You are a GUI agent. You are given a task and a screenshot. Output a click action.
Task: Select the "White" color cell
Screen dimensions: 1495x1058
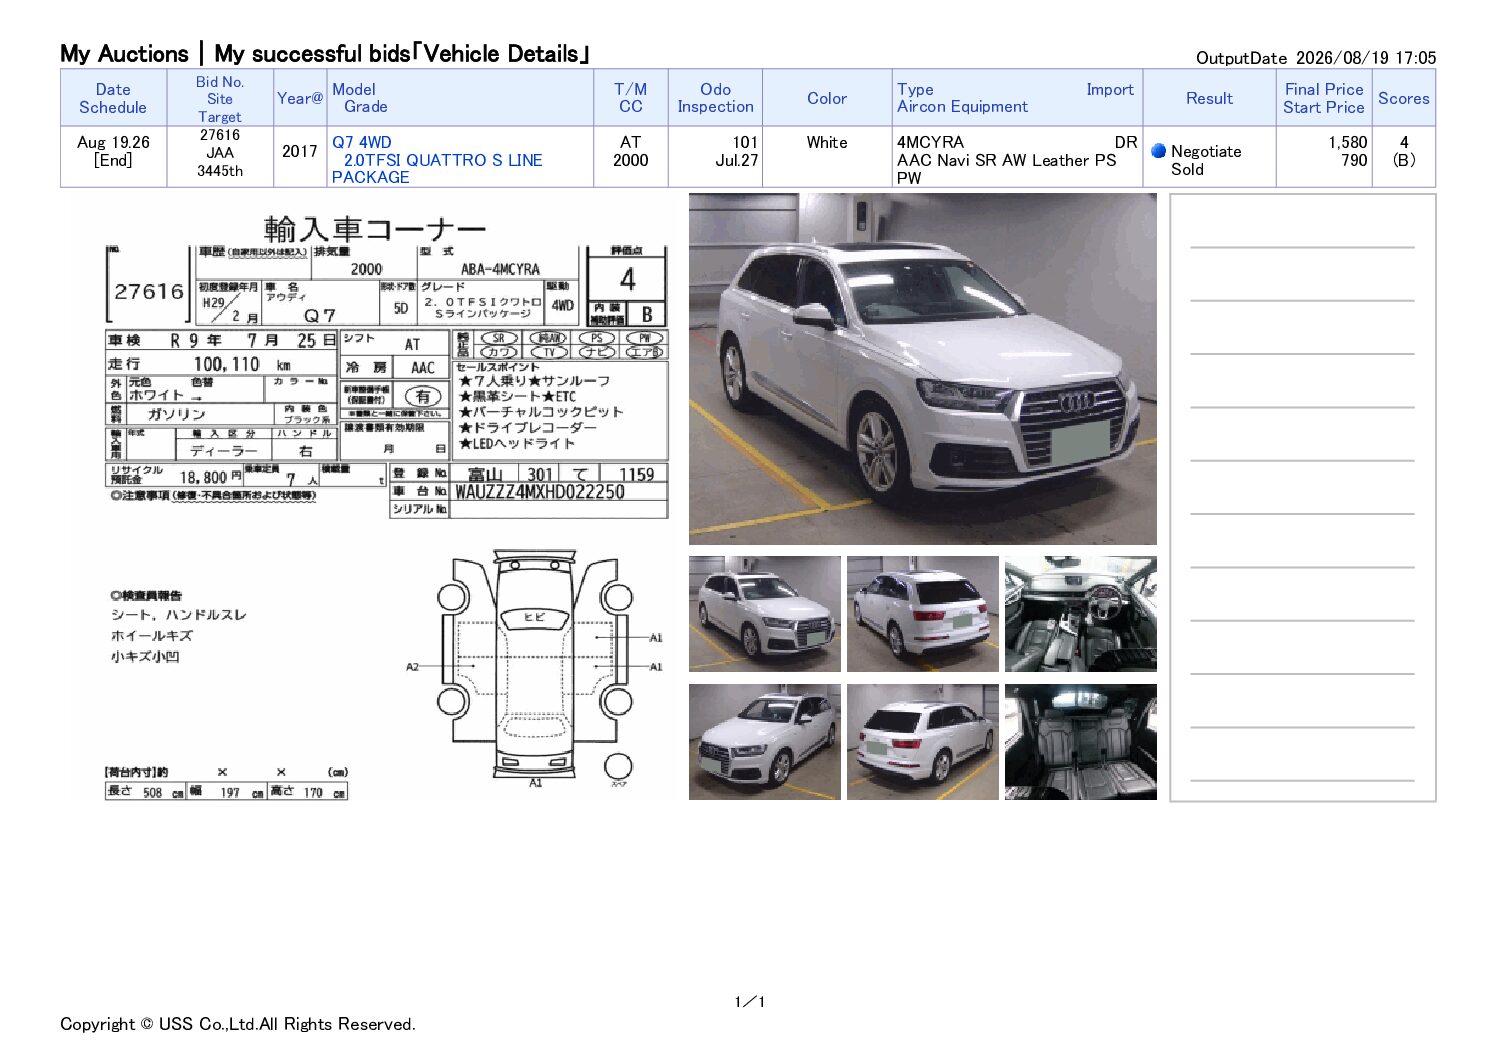(x=827, y=142)
